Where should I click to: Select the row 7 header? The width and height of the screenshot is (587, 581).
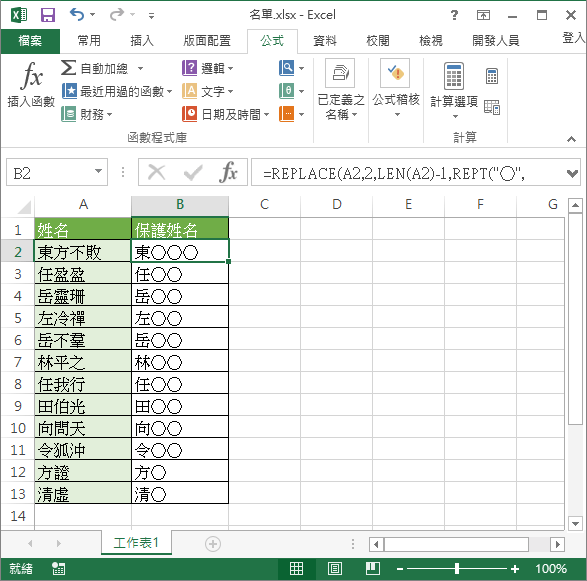(18, 362)
